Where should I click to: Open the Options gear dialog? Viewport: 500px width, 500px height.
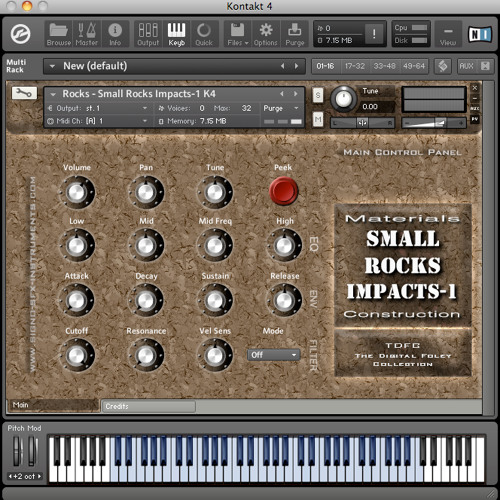tap(266, 34)
